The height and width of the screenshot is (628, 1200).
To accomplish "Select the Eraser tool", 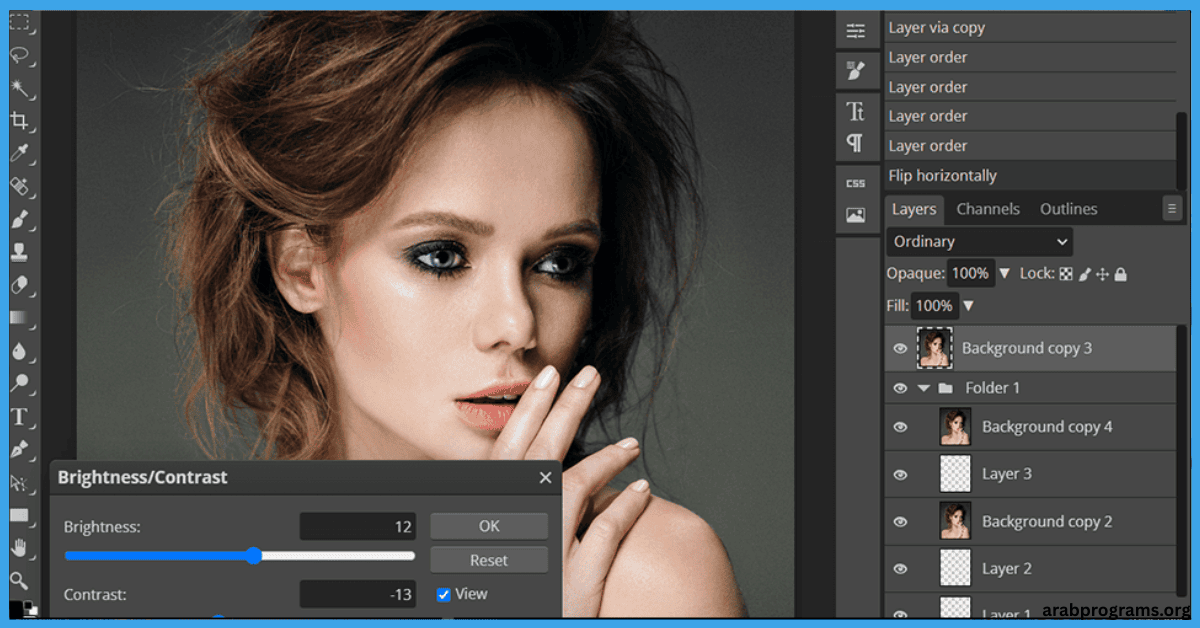I will [x=20, y=285].
